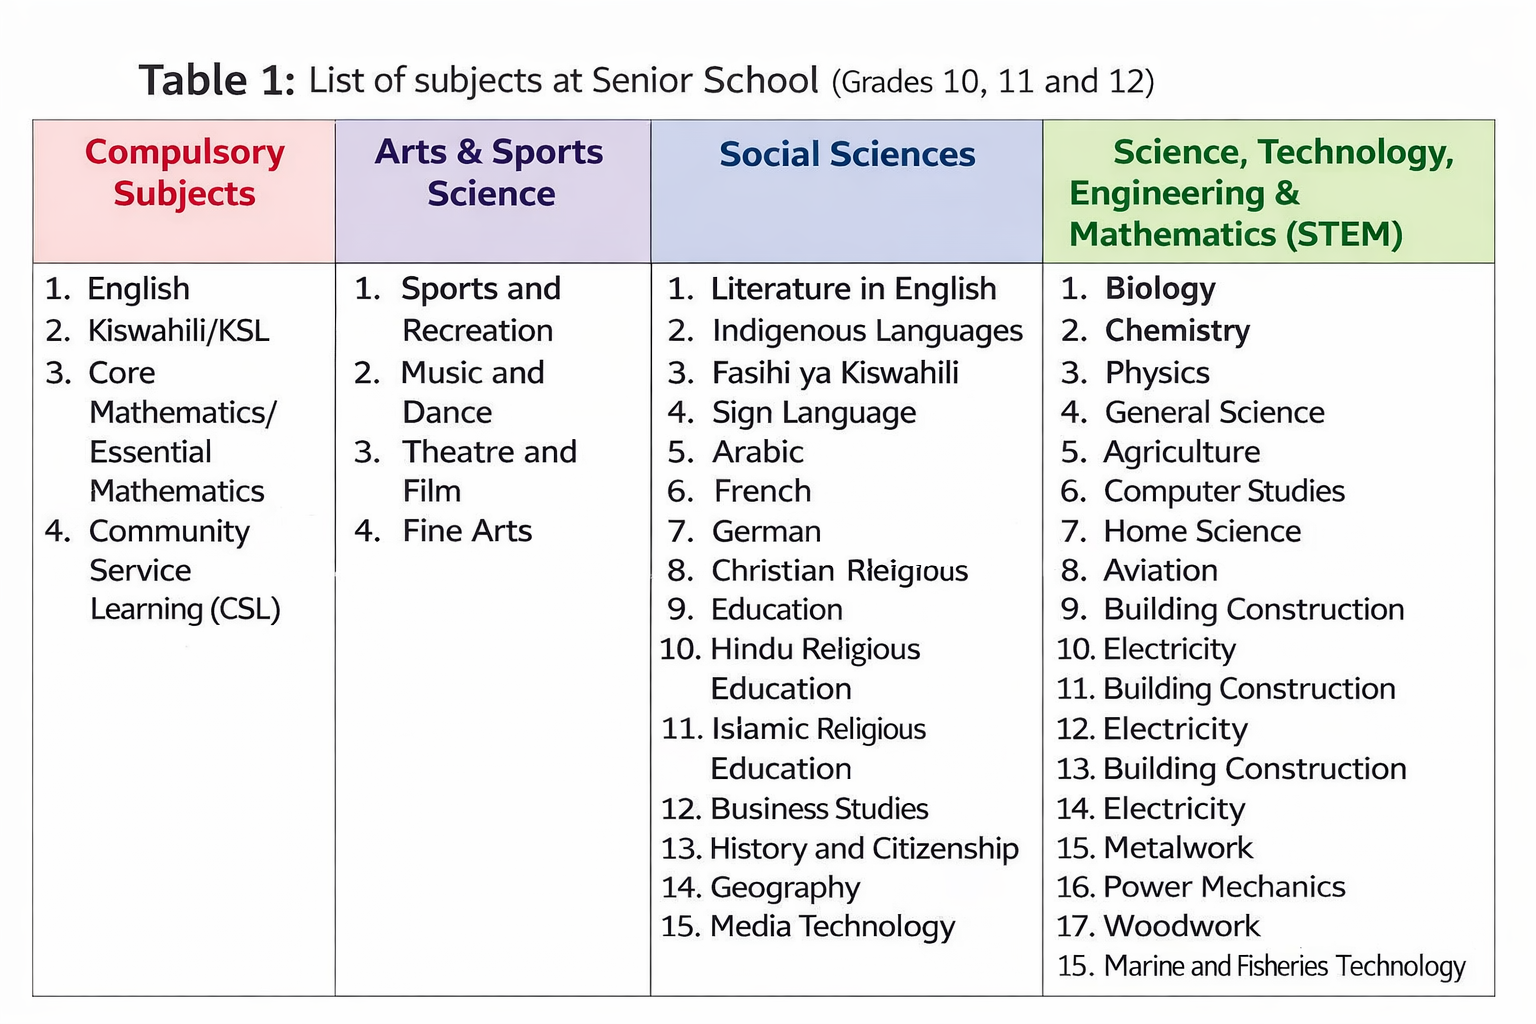This screenshot has height=1024, width=1536.
Task: Click the Aviation subject entry
Action: click(x=1160, y=570)
